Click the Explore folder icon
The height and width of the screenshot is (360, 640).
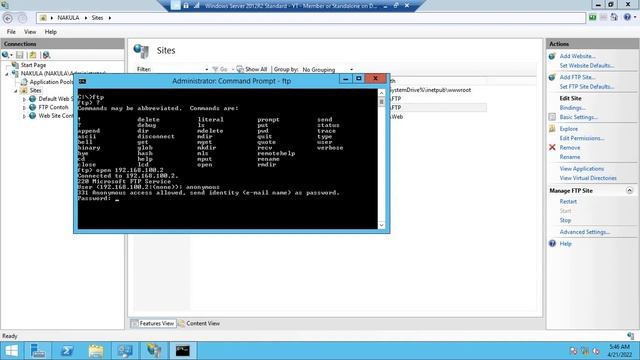coord(552,129)
